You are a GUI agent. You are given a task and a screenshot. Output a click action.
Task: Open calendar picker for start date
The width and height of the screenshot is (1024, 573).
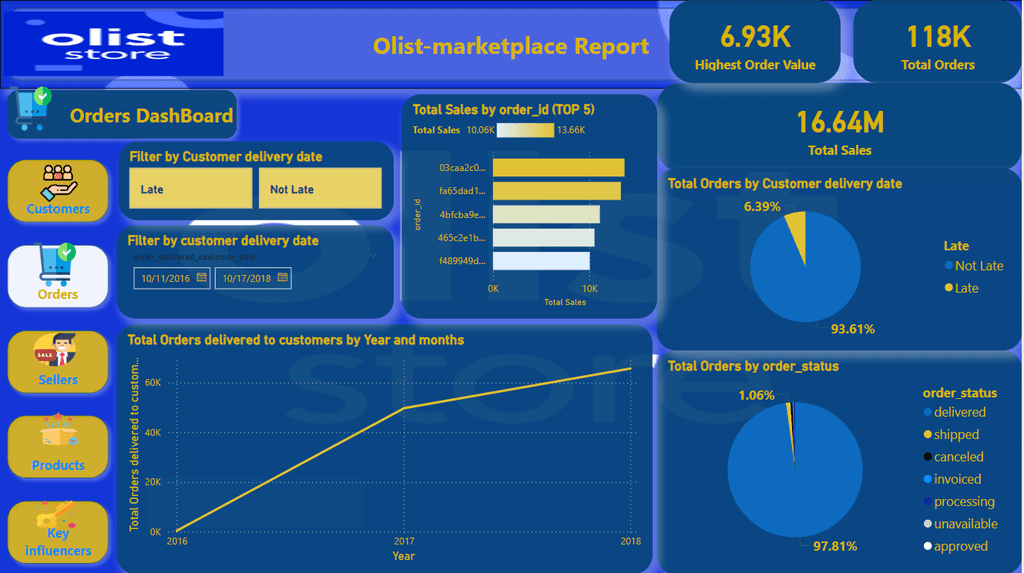(202, 278)
